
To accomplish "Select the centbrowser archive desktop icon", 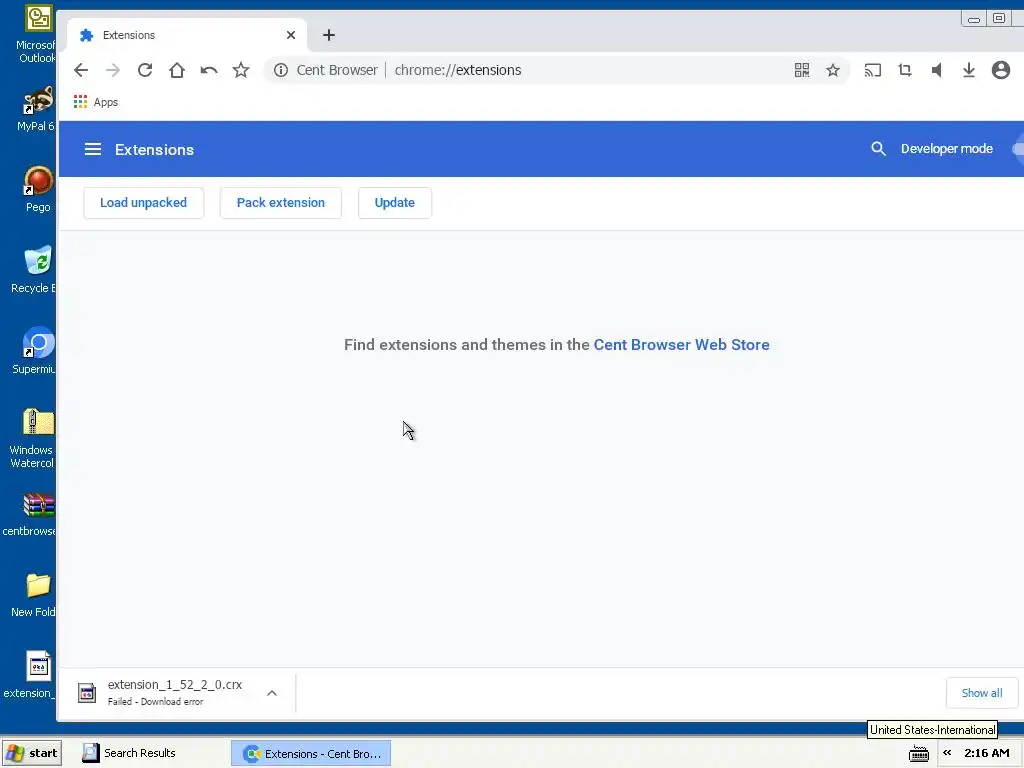I will pos(31,515).
